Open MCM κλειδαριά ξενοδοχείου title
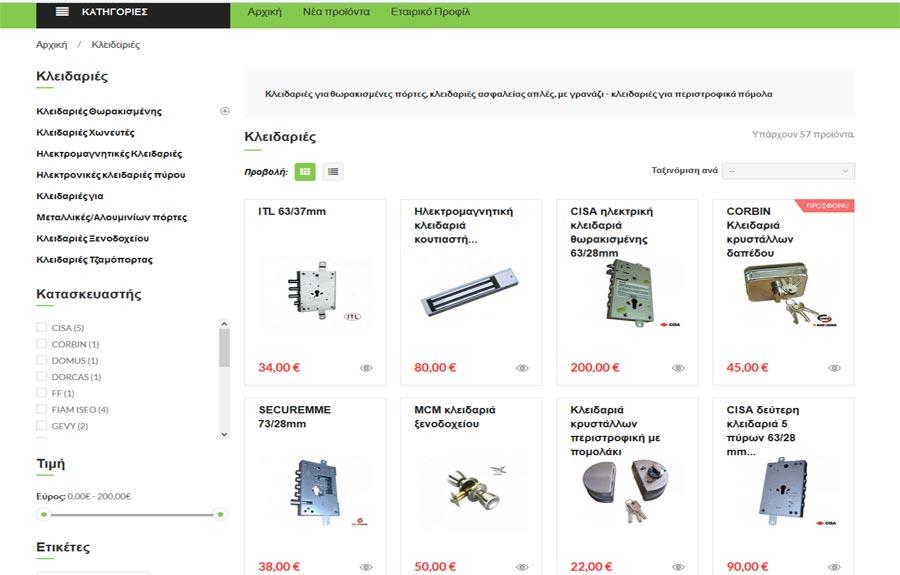The height and width of the screenshot is (575, 900). click(455, 417)
